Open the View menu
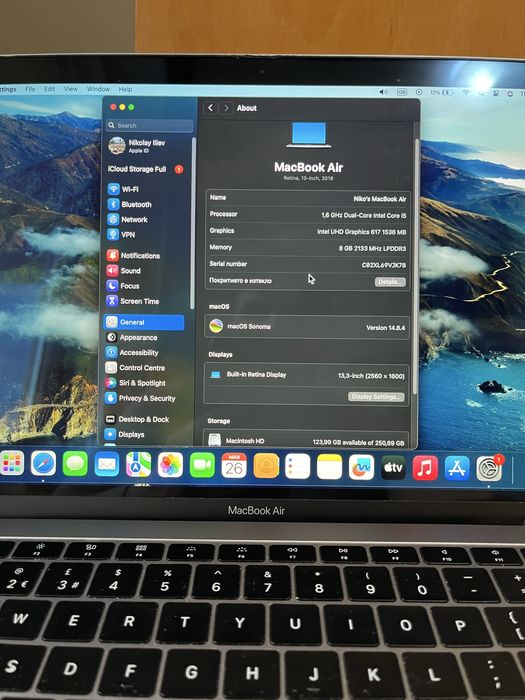525x700 pixels. [x=71, y=89]
